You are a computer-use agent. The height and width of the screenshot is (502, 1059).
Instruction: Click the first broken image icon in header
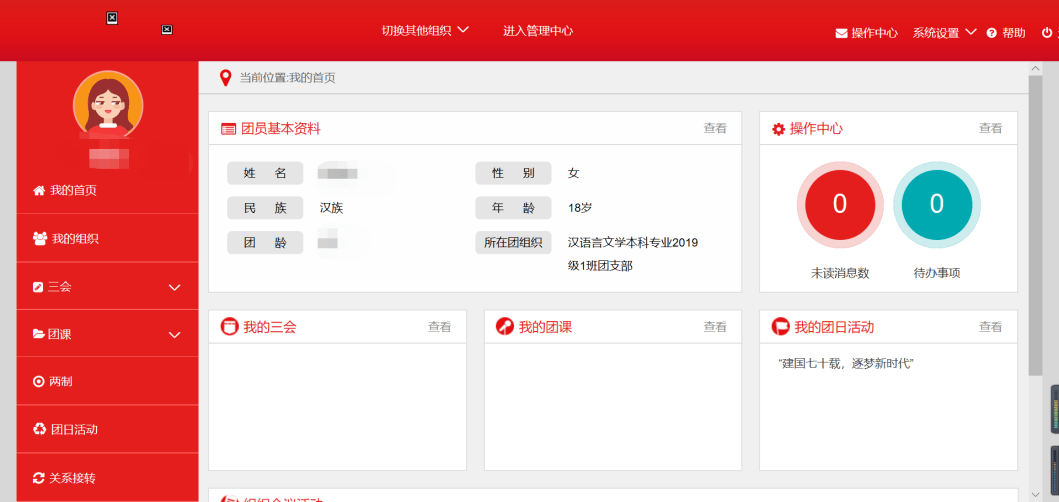(x=113, y=18)
